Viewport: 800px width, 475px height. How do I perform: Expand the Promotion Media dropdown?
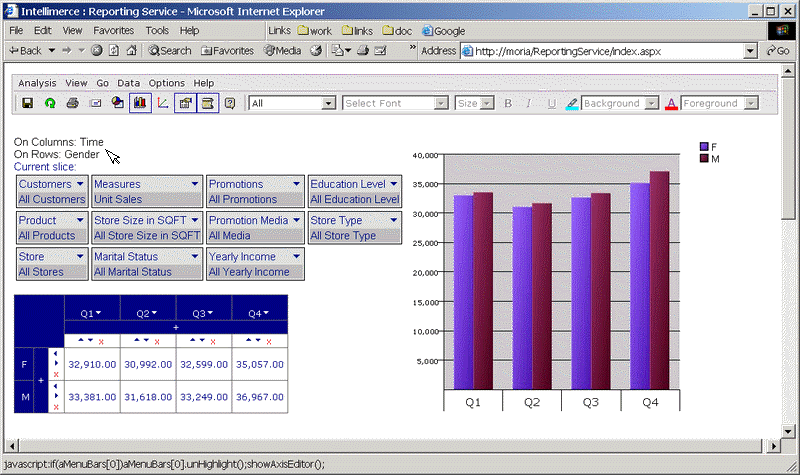[x=296, y=220]
